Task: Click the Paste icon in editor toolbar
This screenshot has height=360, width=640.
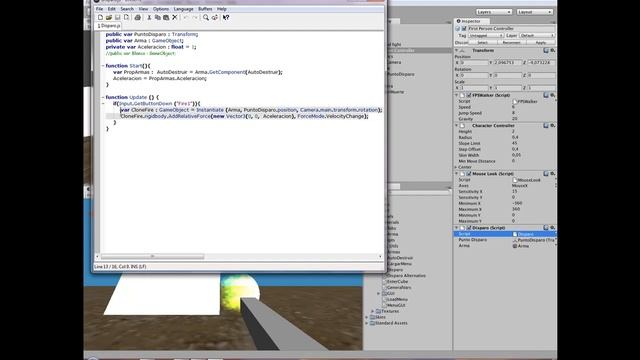Action: pyautogui.click(x=166, y=18)
